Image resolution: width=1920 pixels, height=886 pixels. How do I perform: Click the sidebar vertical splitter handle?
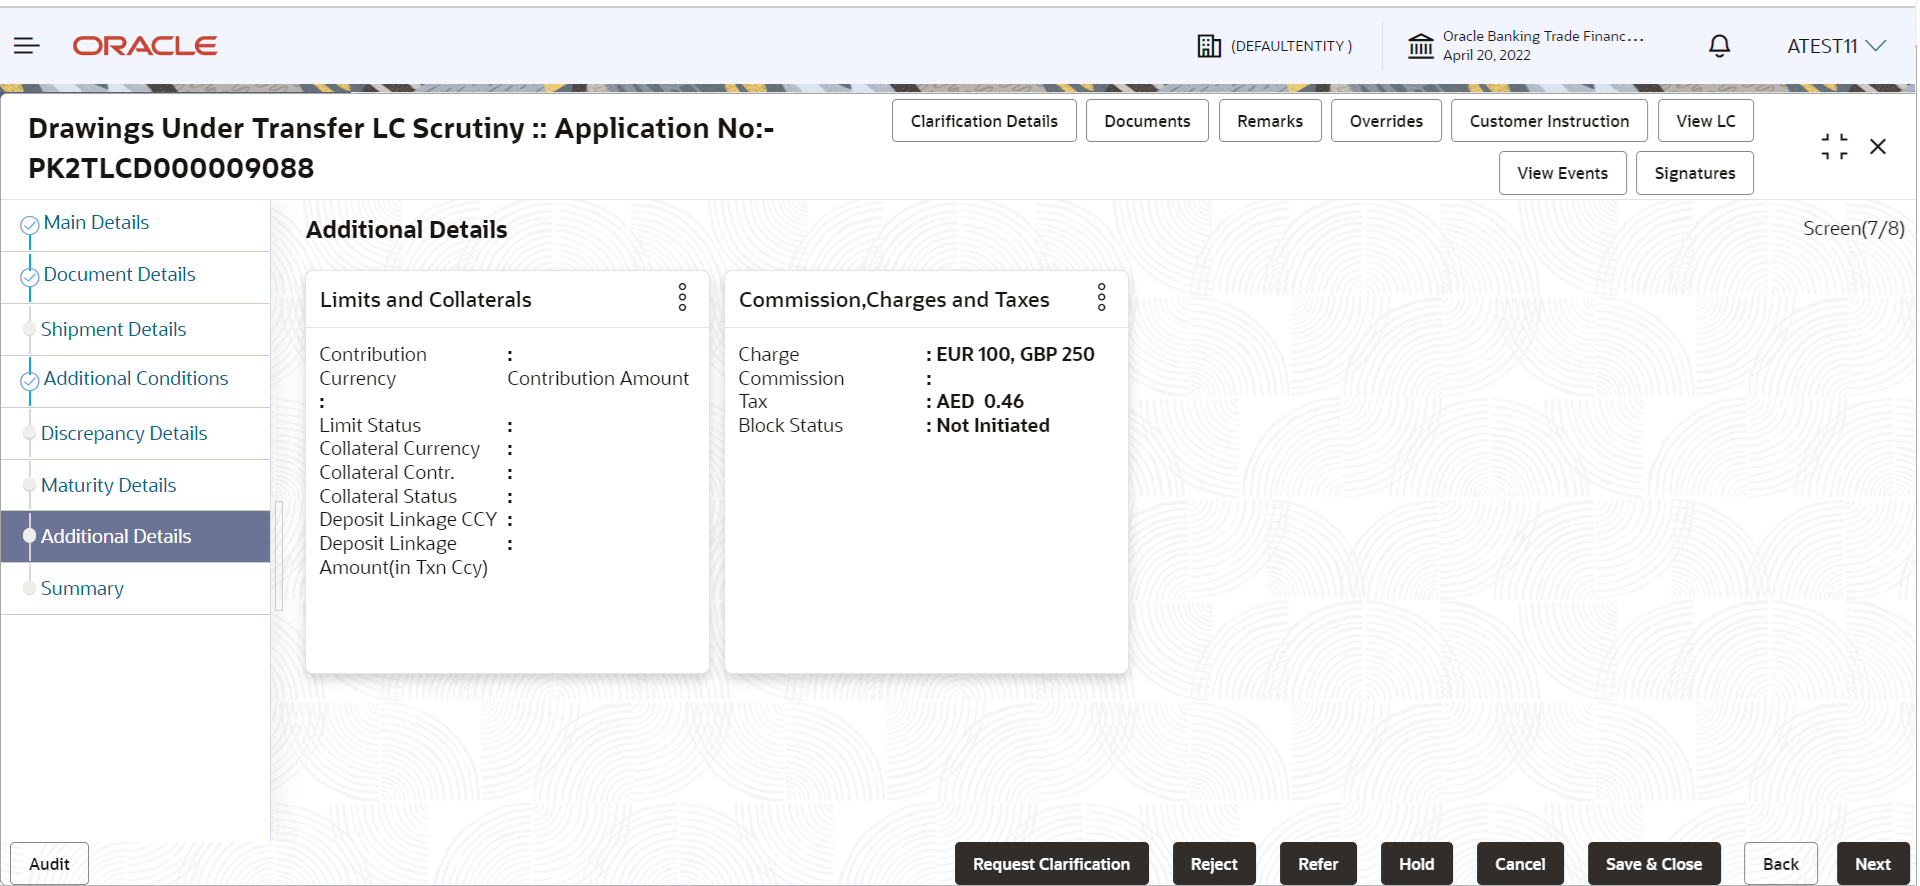[279, 556]
